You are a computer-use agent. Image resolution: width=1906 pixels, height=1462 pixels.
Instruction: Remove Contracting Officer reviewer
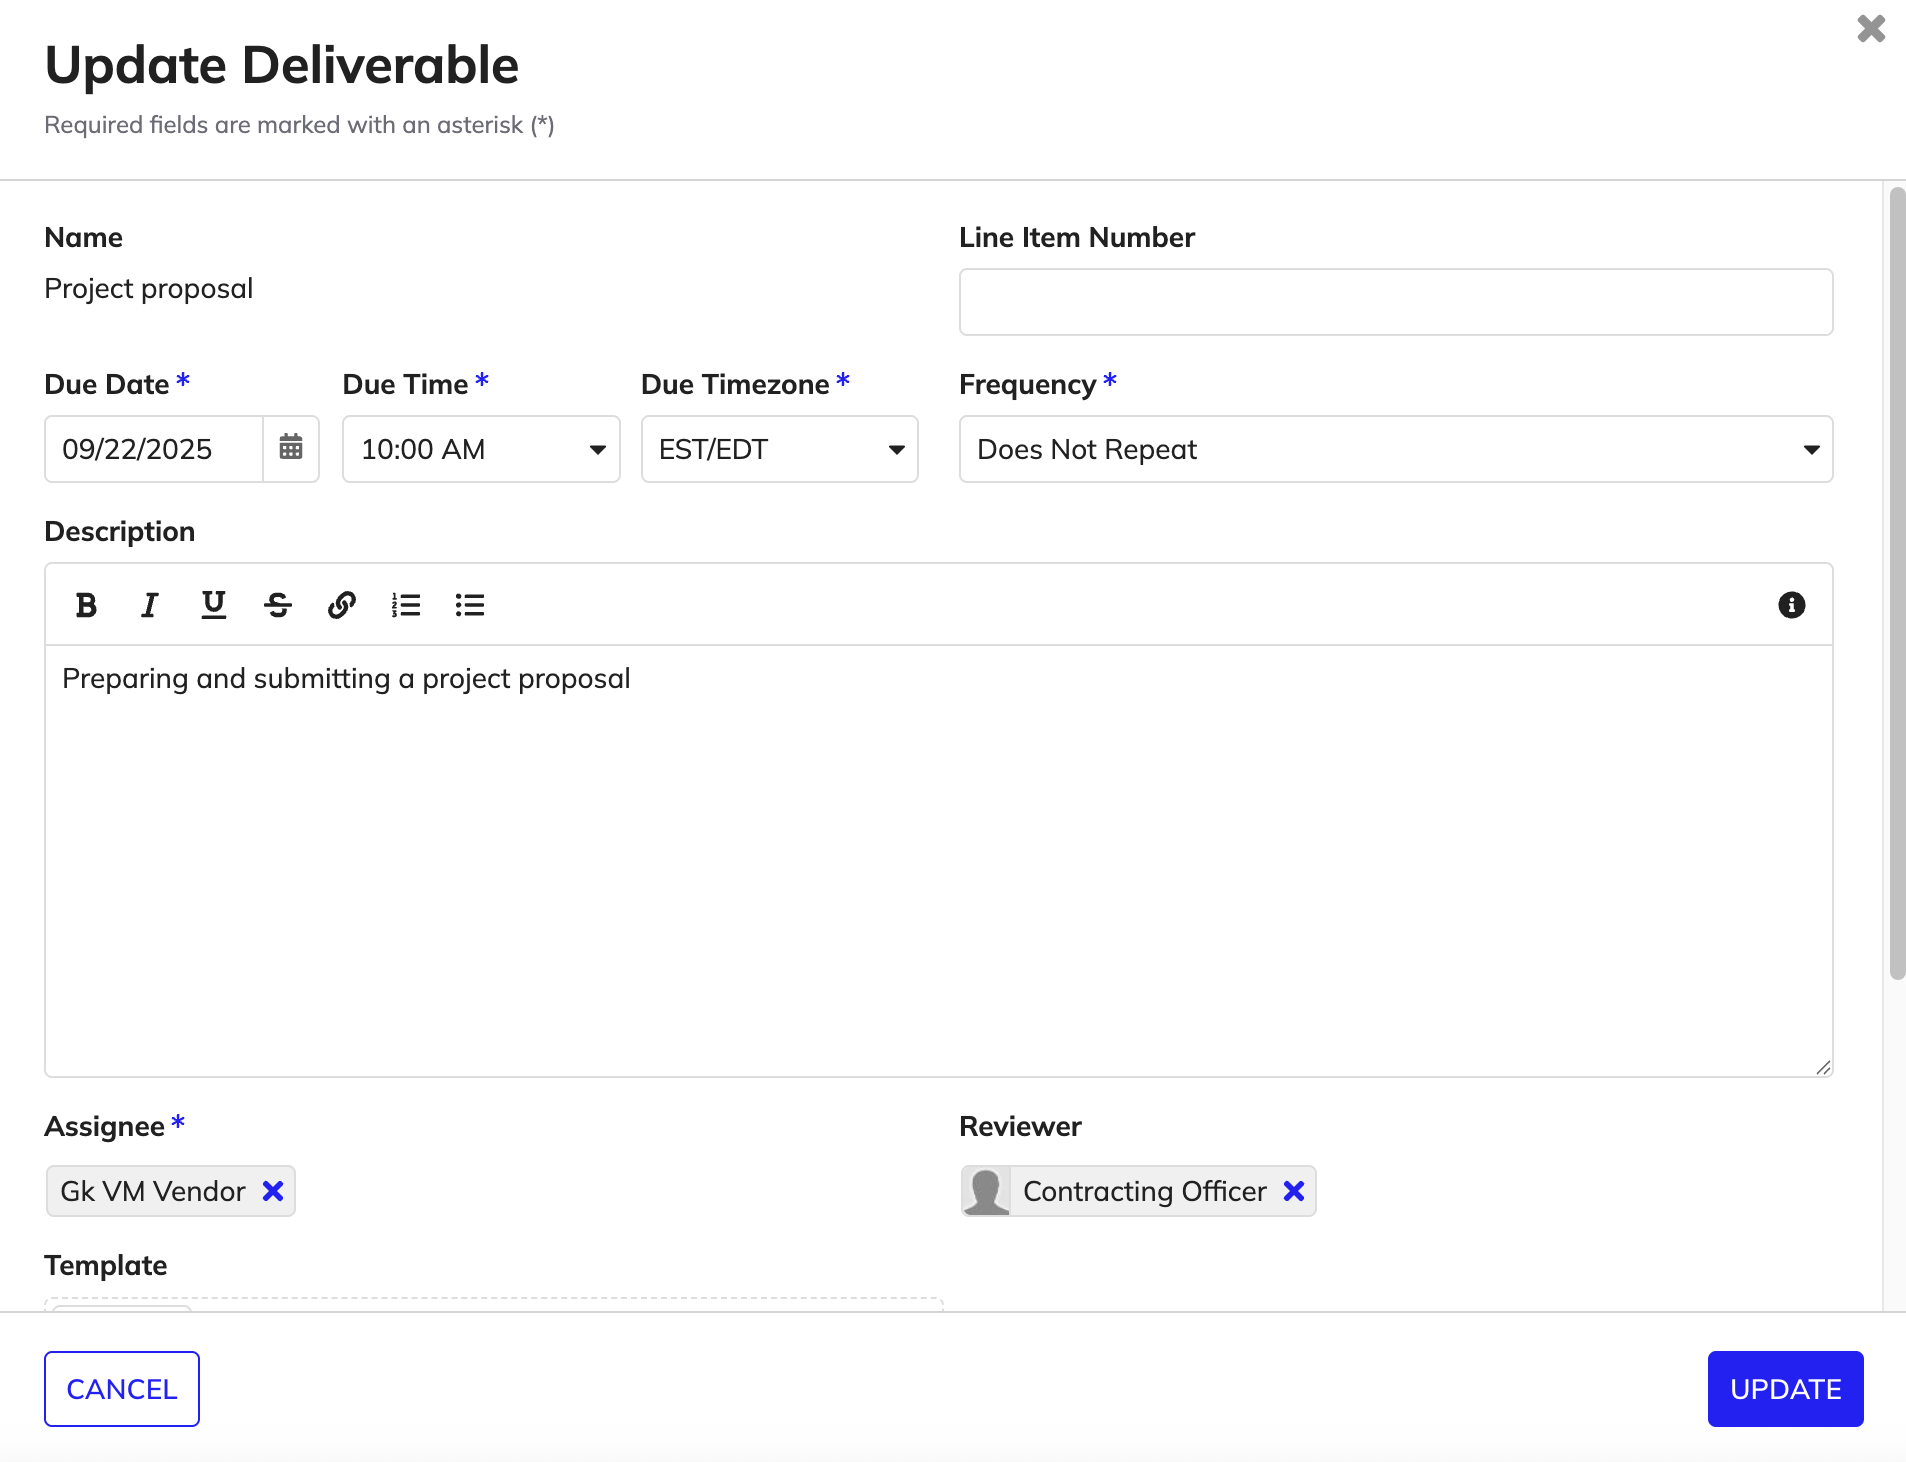[x=1294, y=1191]
